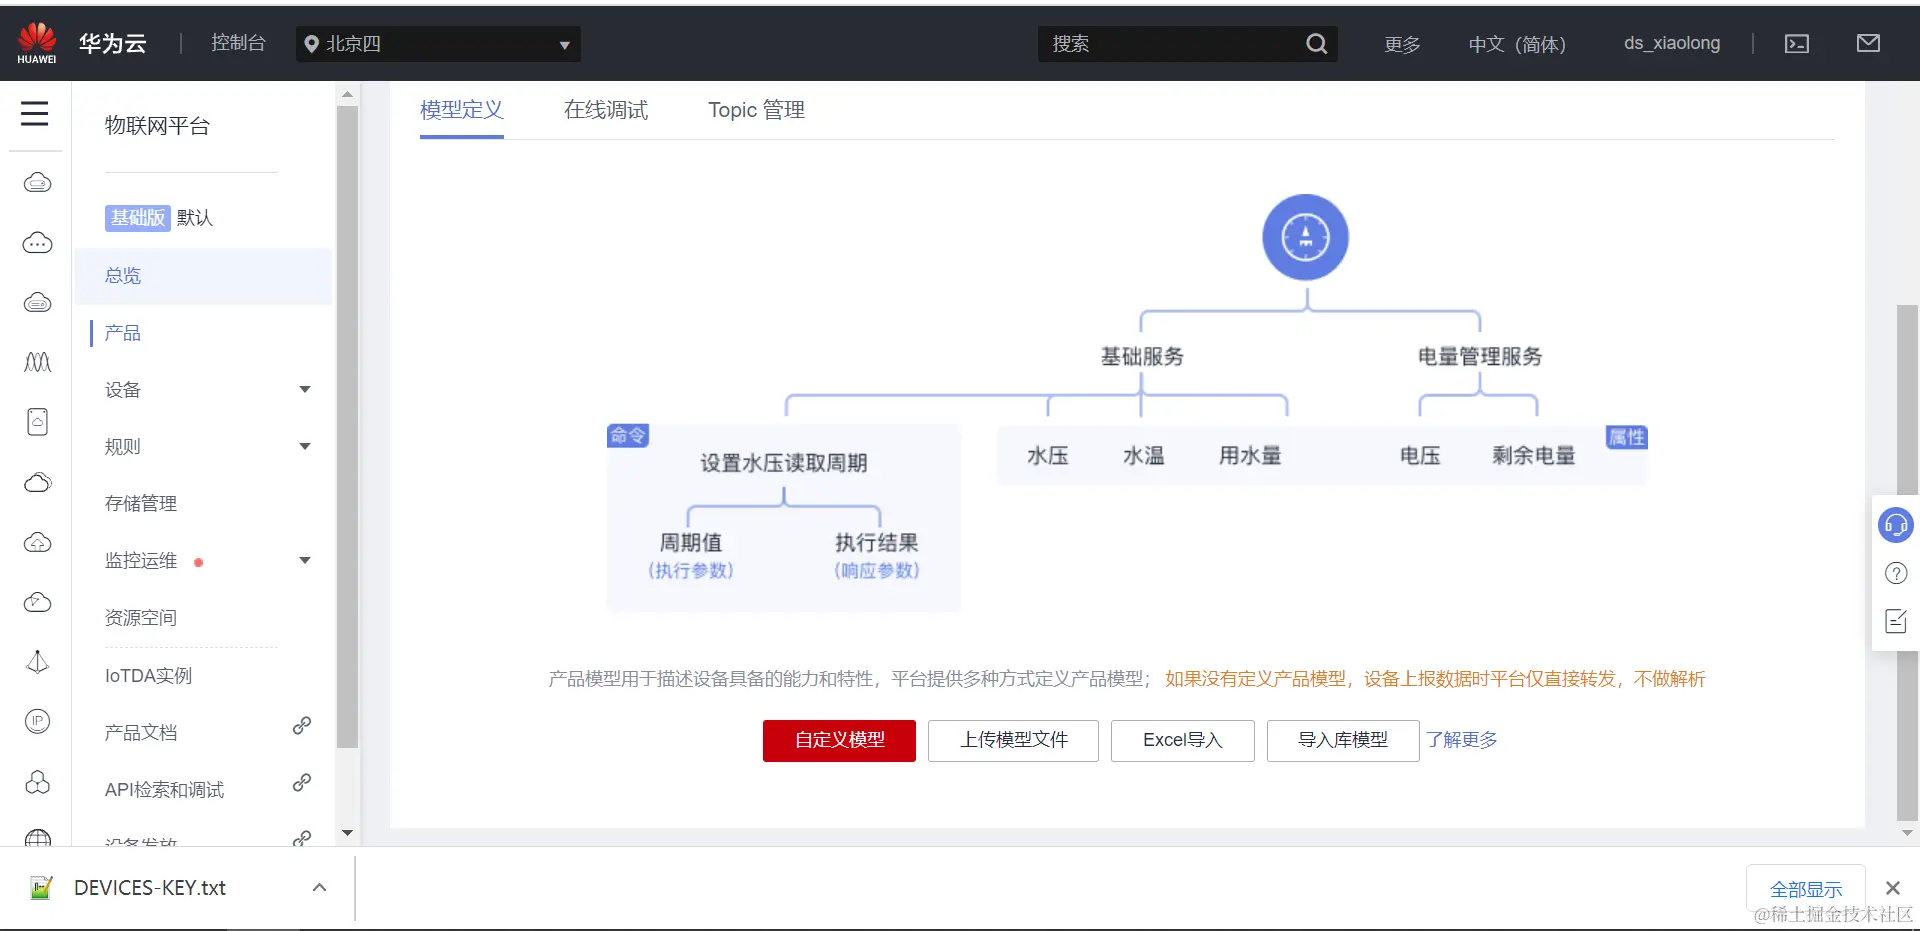Click the blue device model circle icon
This screenshot has width=1920, height=931.
1305,237
